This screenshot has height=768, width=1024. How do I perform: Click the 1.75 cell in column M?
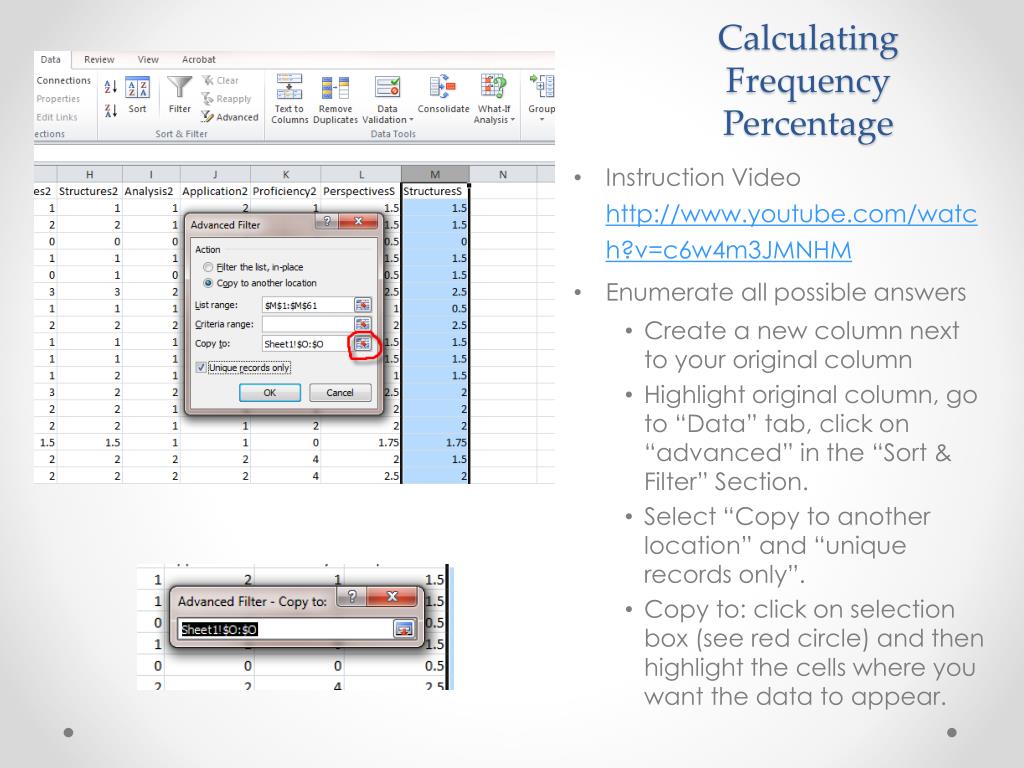pyautogui.click(x=435, y=442)
